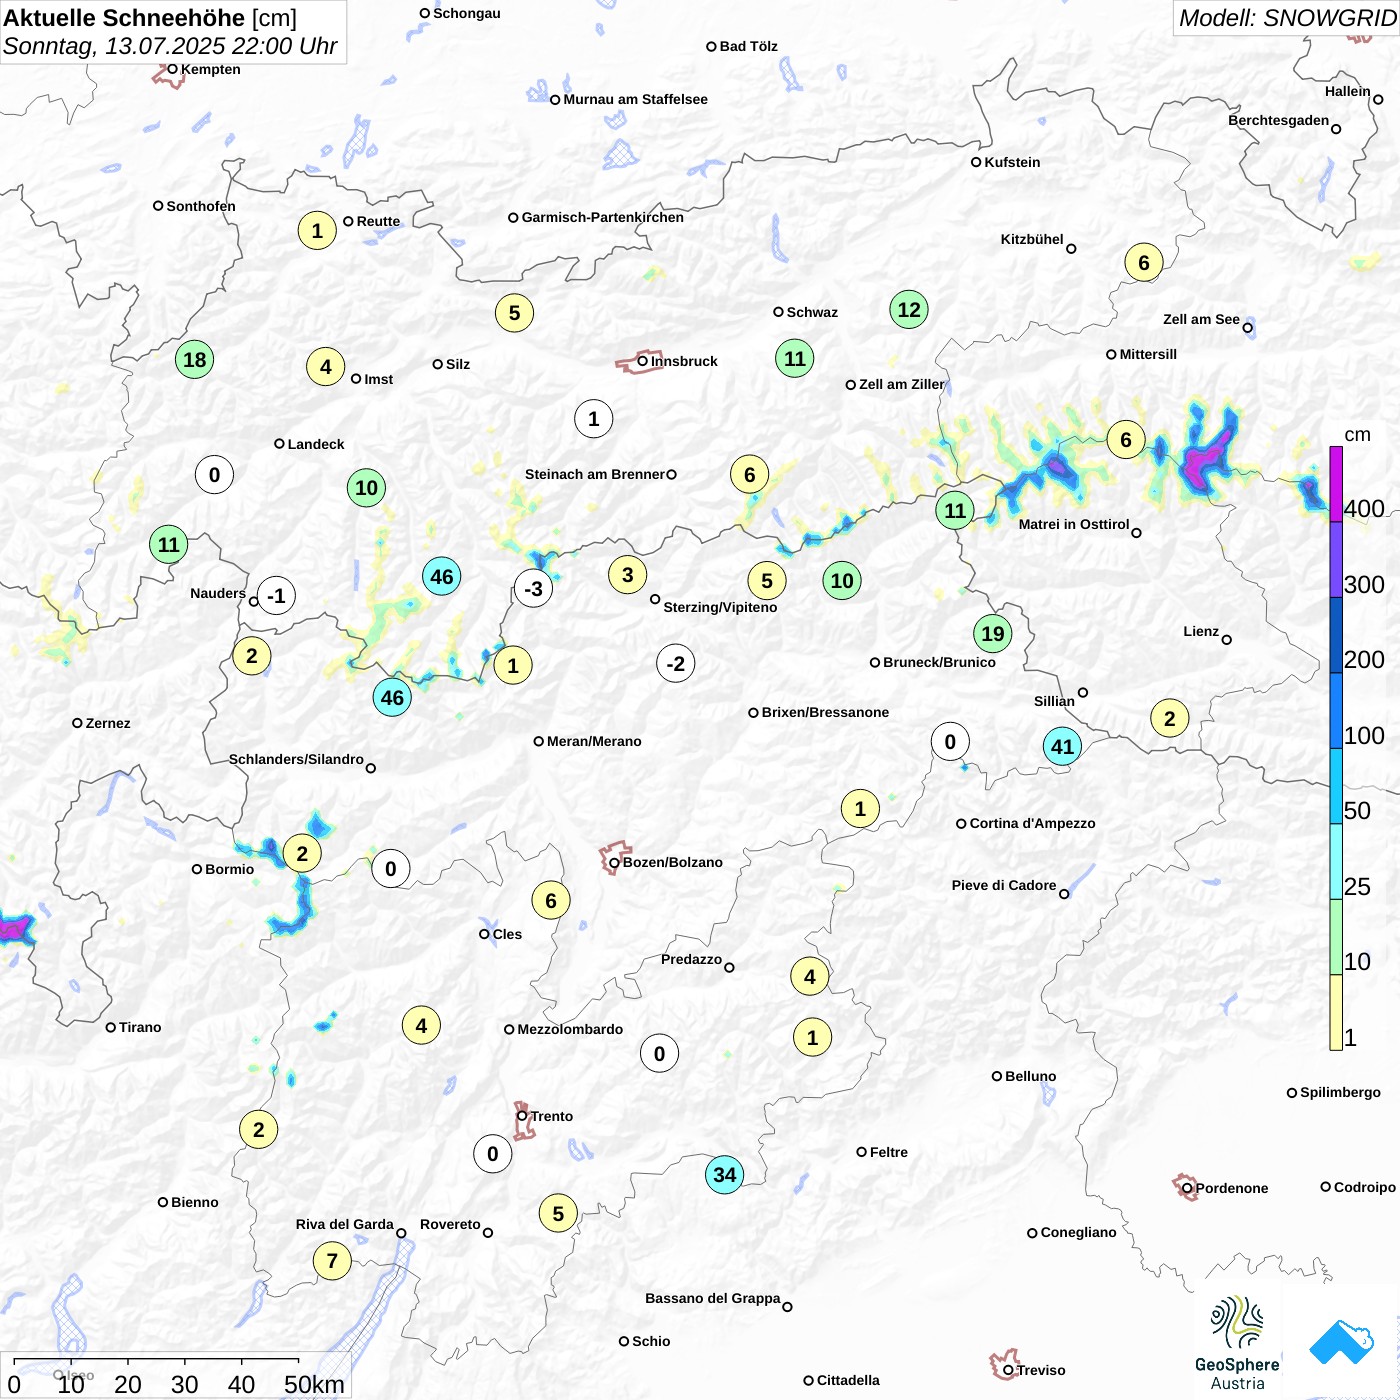Click the 50km scale bar label

[314, 1384]
